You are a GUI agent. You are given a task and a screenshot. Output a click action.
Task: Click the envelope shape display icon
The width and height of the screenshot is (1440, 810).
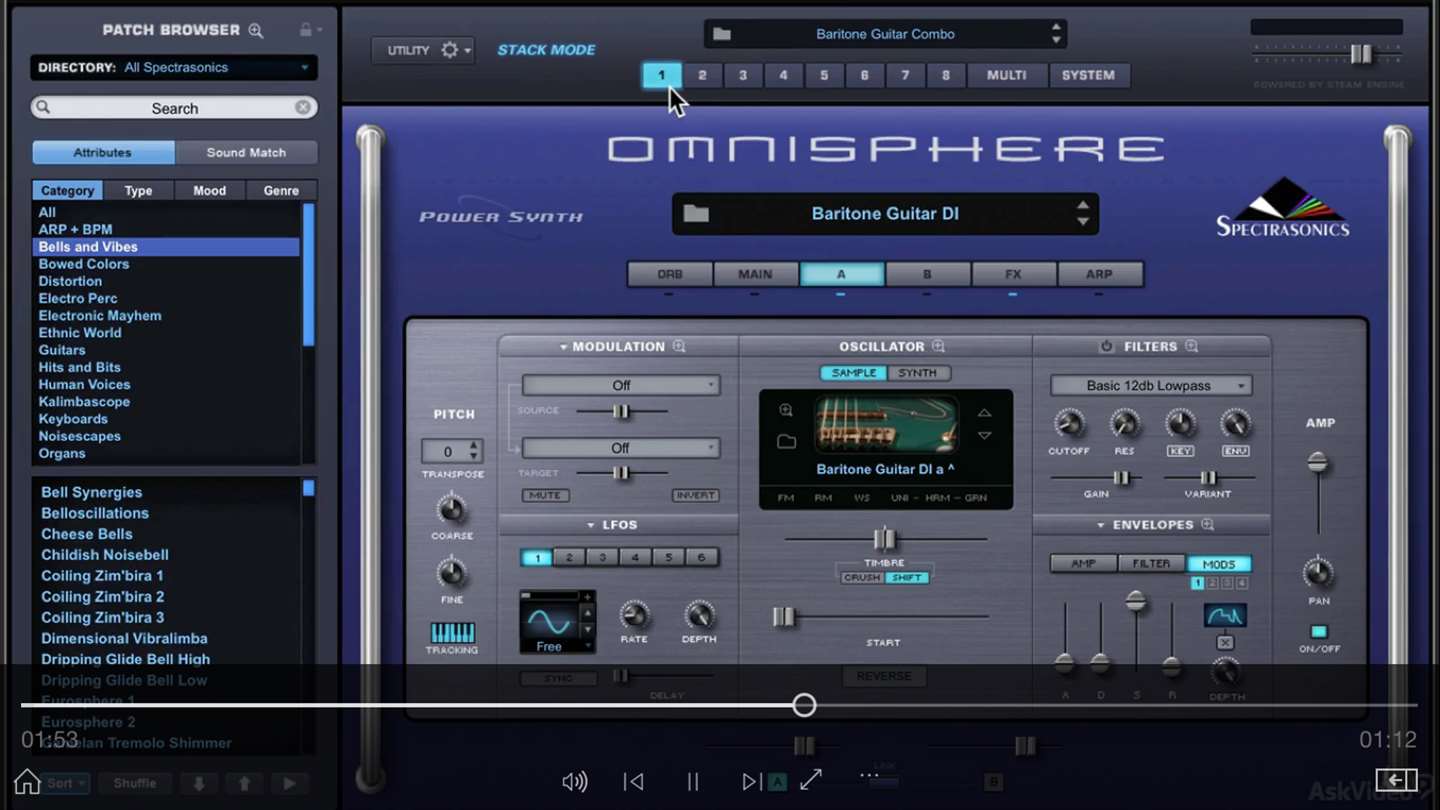point(1224,615)
